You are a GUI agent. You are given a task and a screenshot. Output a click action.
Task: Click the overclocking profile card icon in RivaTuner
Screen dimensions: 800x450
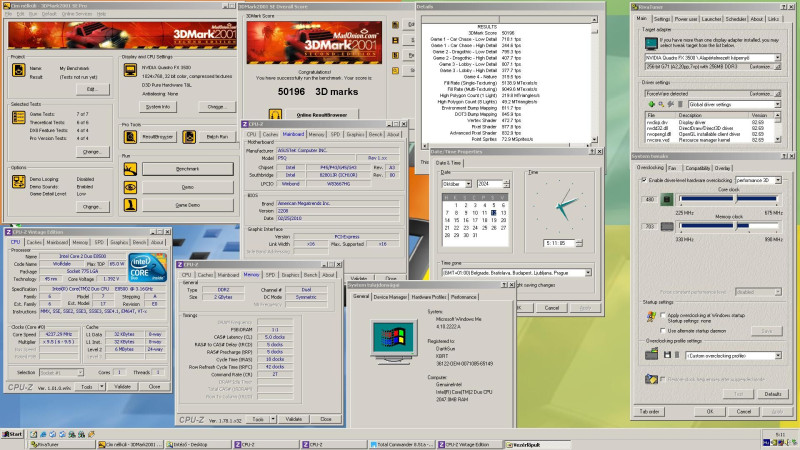click(651, 354)
